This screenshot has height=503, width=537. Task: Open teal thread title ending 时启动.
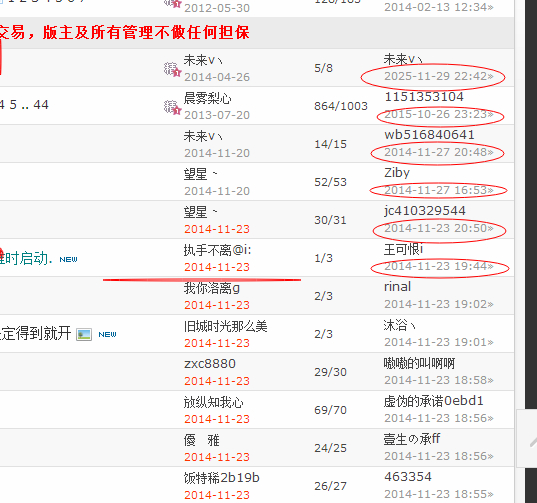click(26, 258)
